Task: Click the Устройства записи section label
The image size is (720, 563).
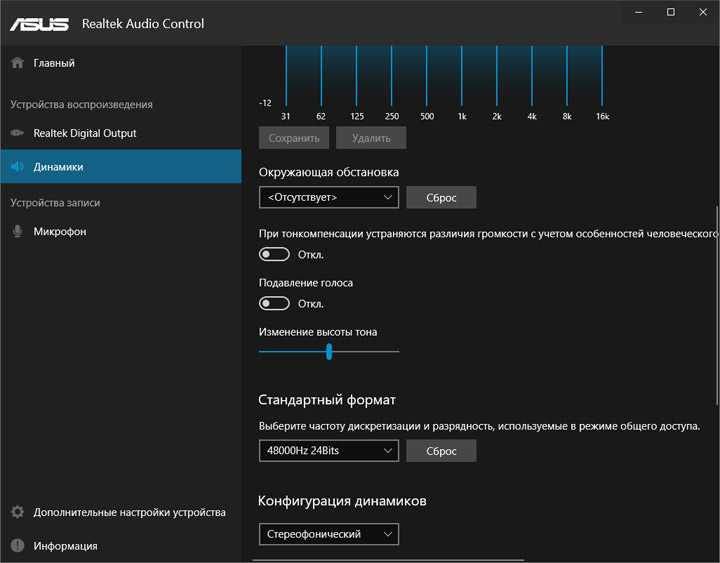Action: tap(55, 203)
